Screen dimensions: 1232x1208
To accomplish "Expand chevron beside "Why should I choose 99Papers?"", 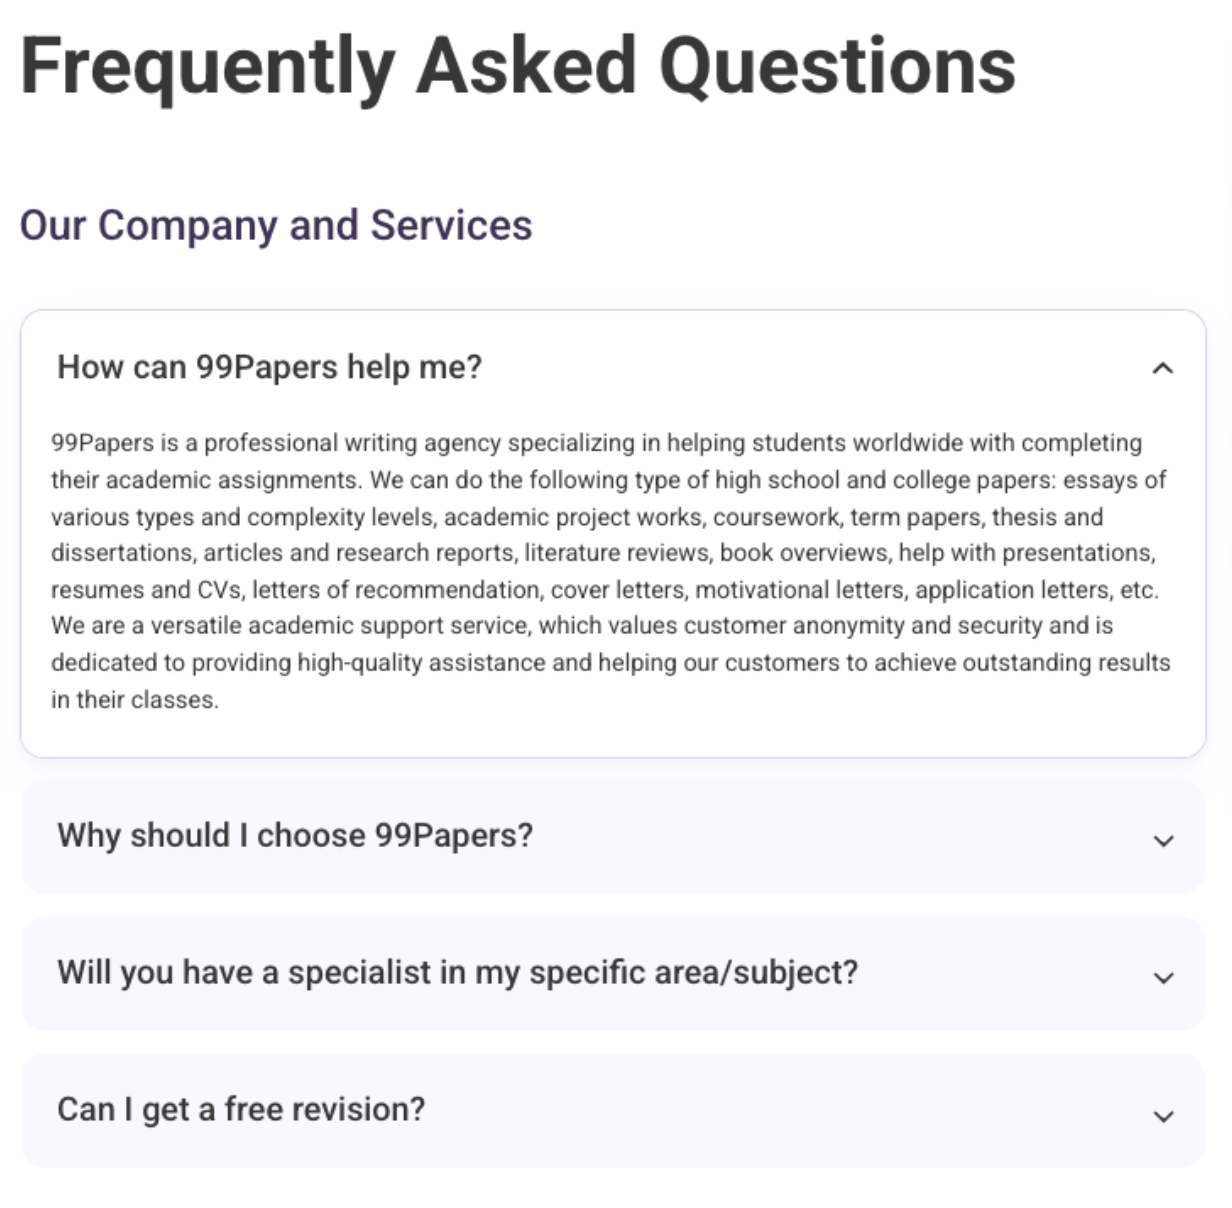I will tap(1163, 840).
